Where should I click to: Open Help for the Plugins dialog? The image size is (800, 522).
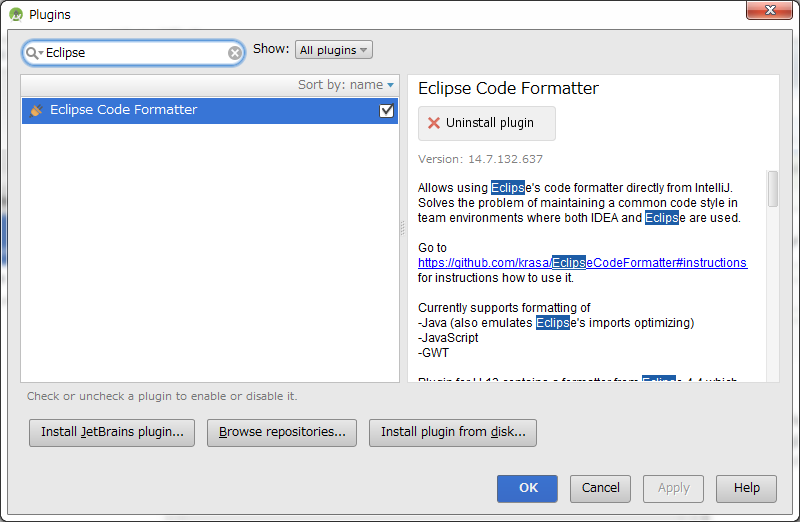pyautogui.click(x=746, y=488)
